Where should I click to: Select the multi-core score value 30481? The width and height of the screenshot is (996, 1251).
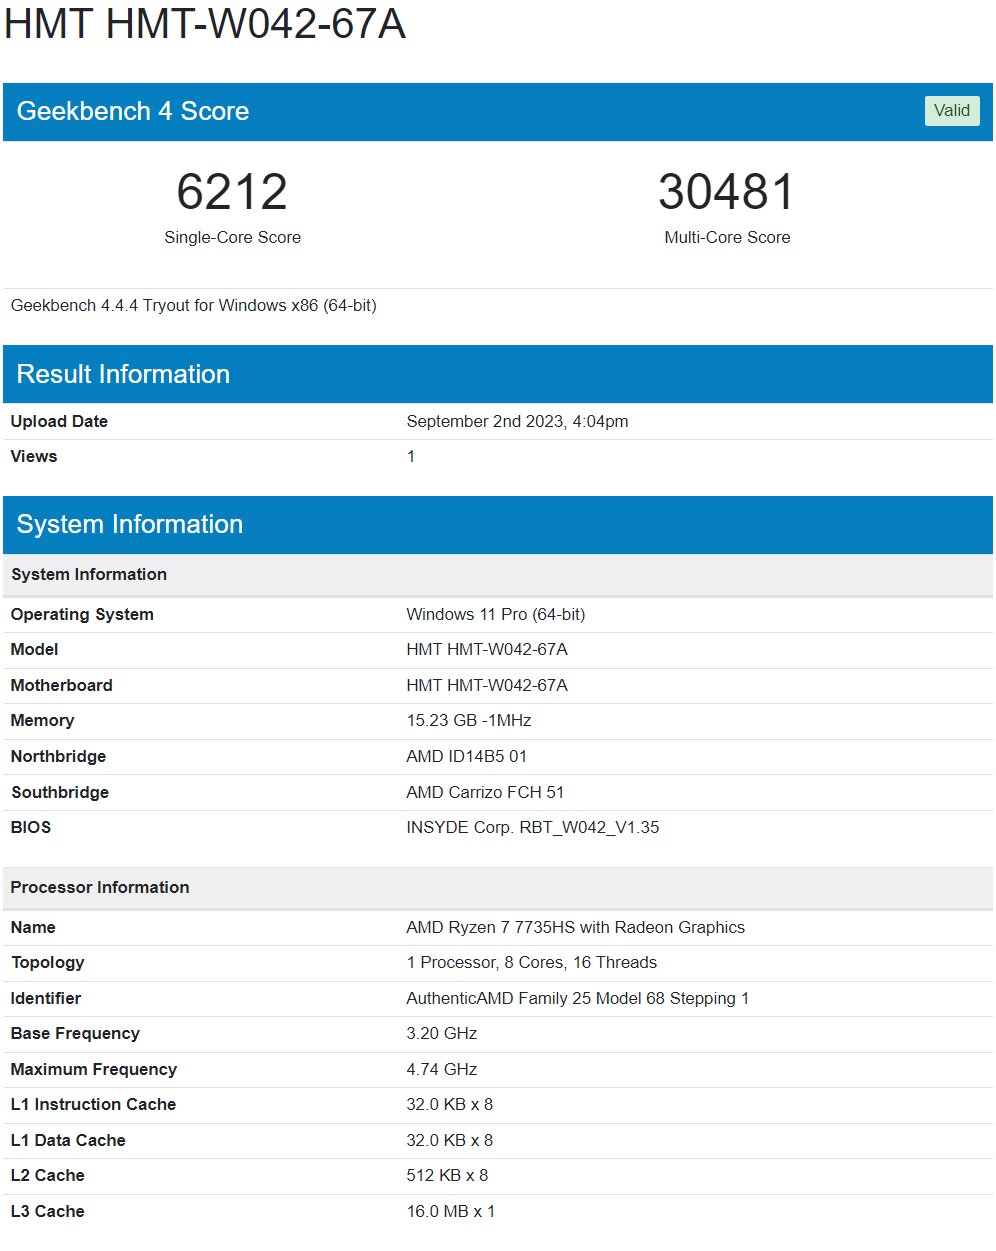click(x=727, y=191)
